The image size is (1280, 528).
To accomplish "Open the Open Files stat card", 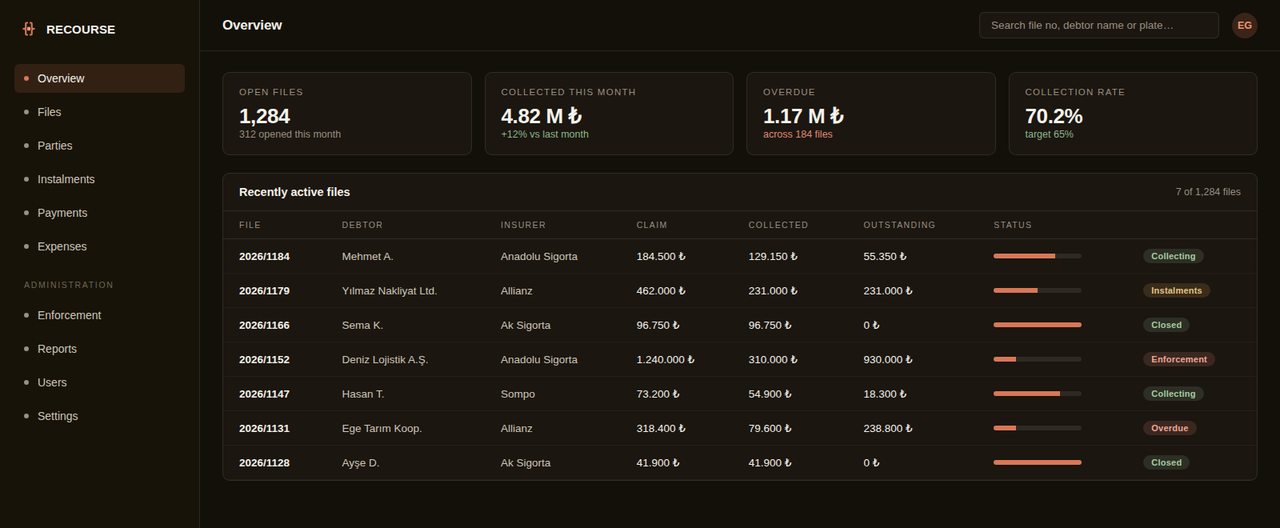I will (347, 113).
